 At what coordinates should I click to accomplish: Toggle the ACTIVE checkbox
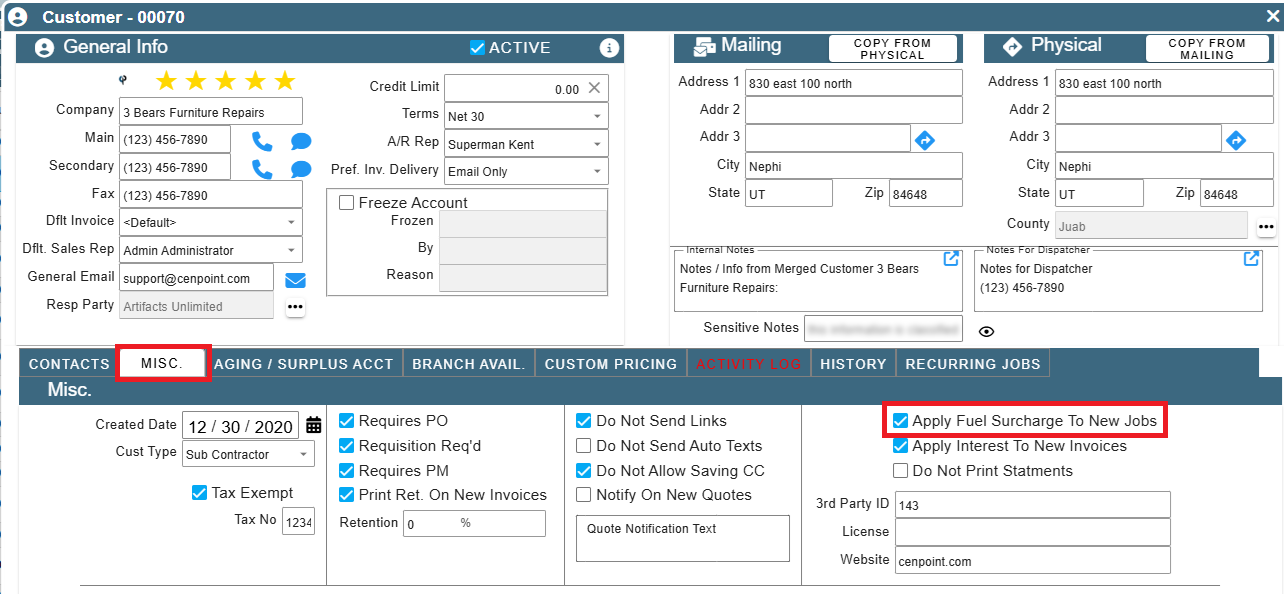[477, 47]
